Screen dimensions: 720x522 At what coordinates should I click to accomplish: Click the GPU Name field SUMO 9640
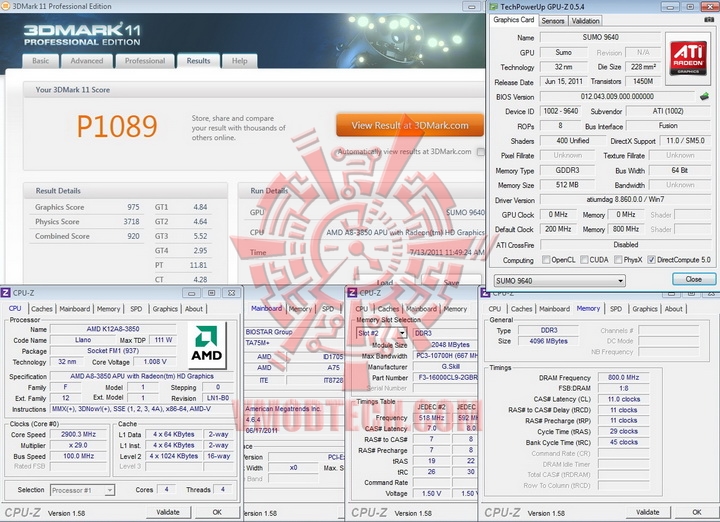point(600,37)
